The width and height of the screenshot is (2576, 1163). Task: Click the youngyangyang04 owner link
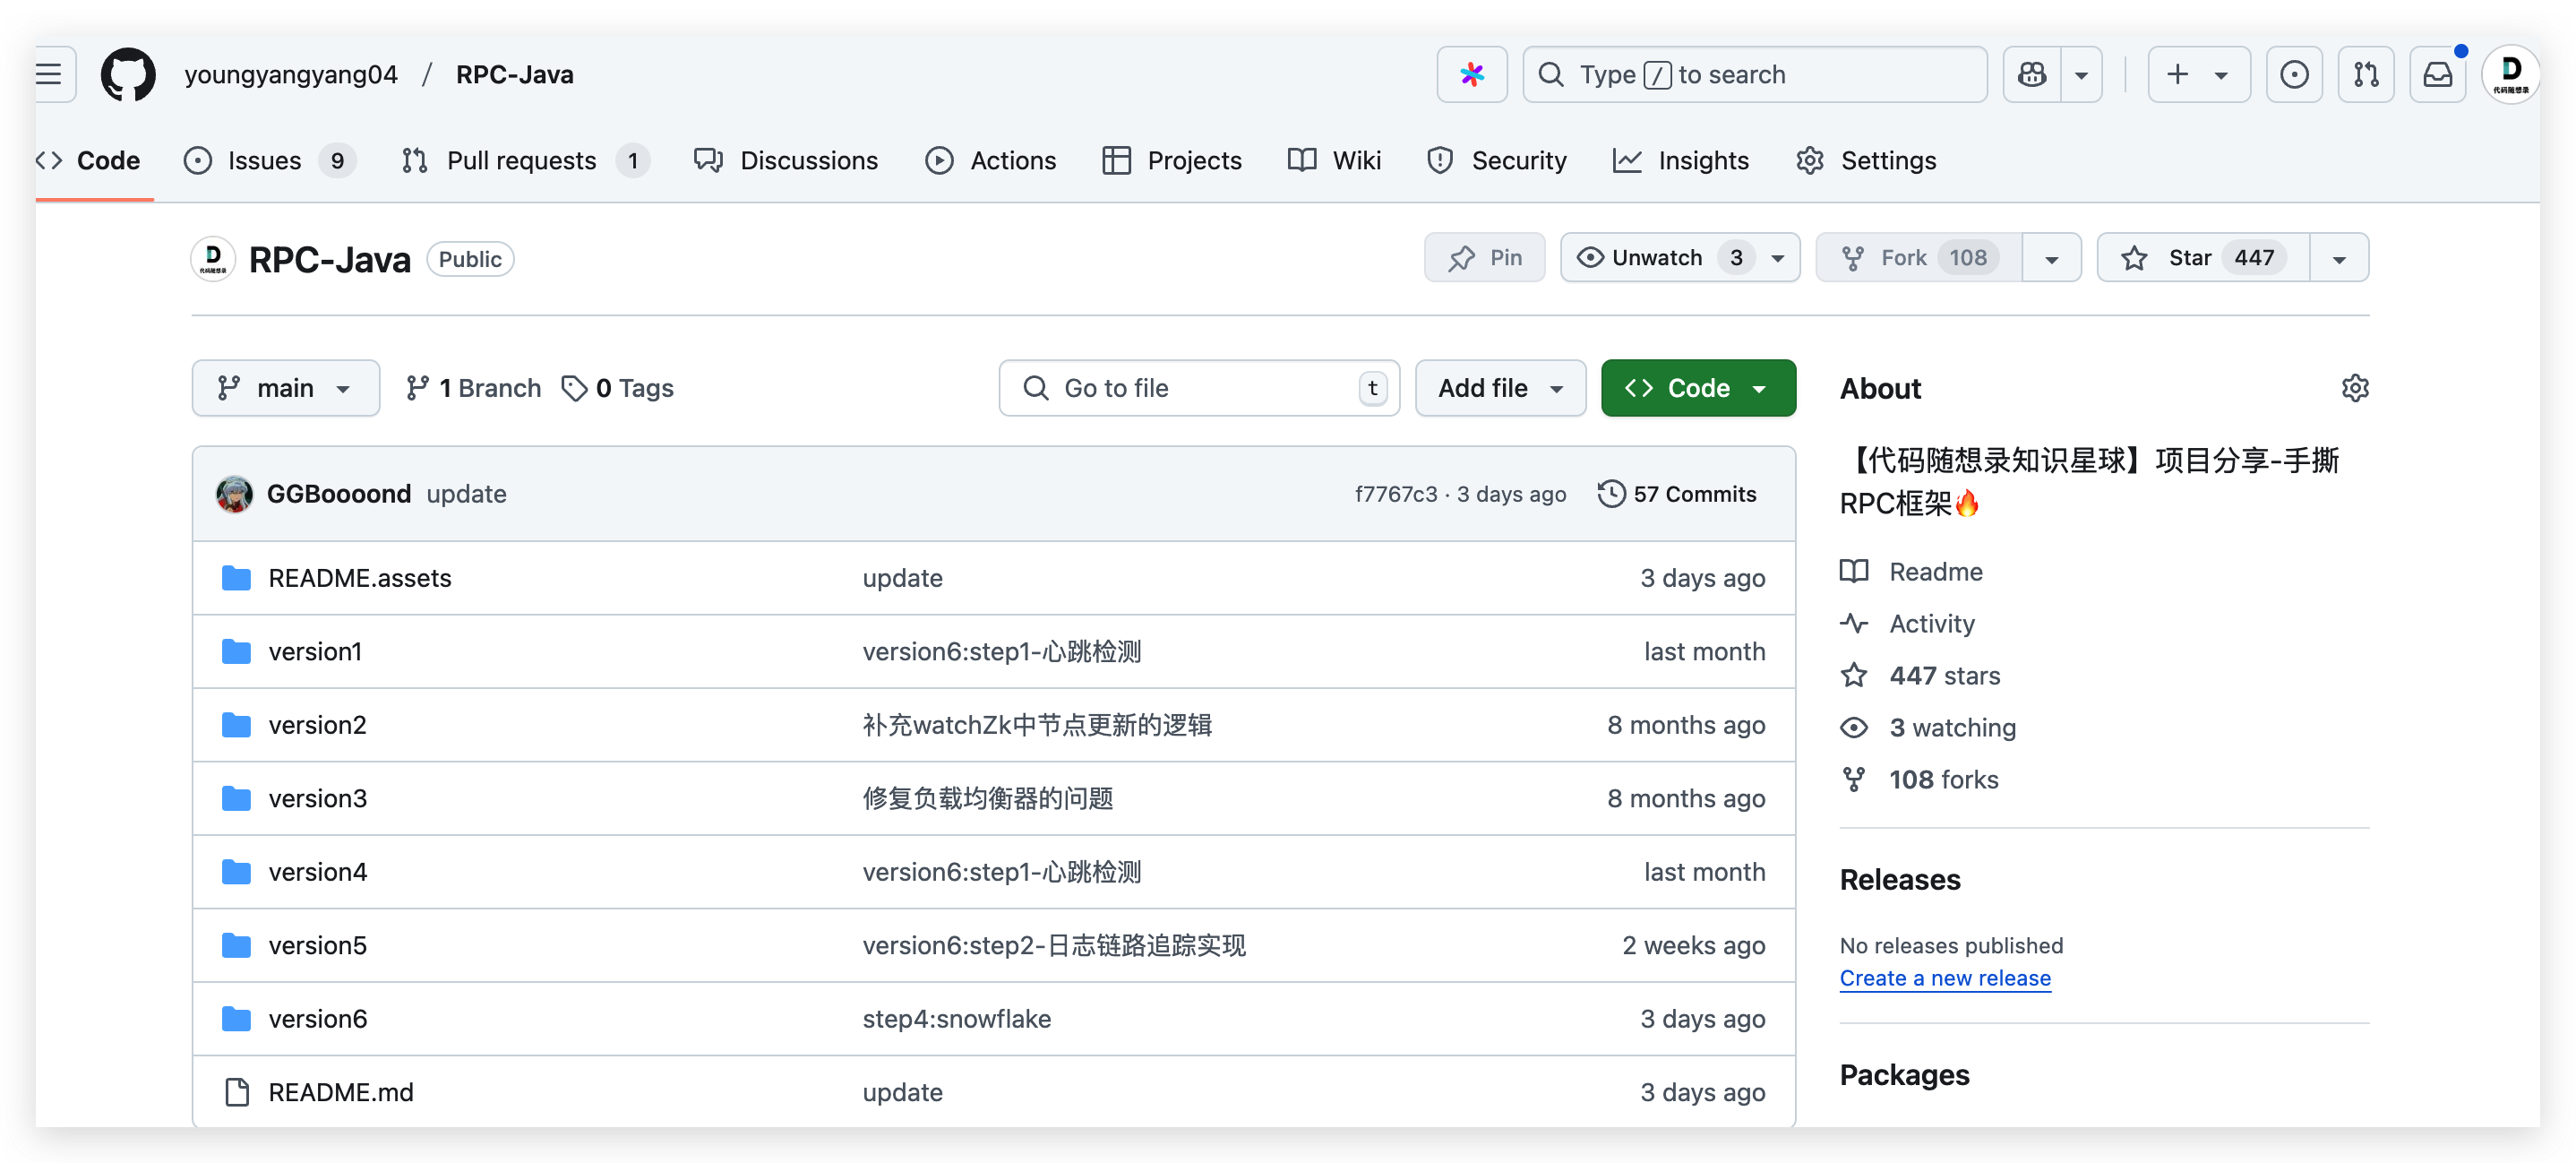[x=291, y=75]
